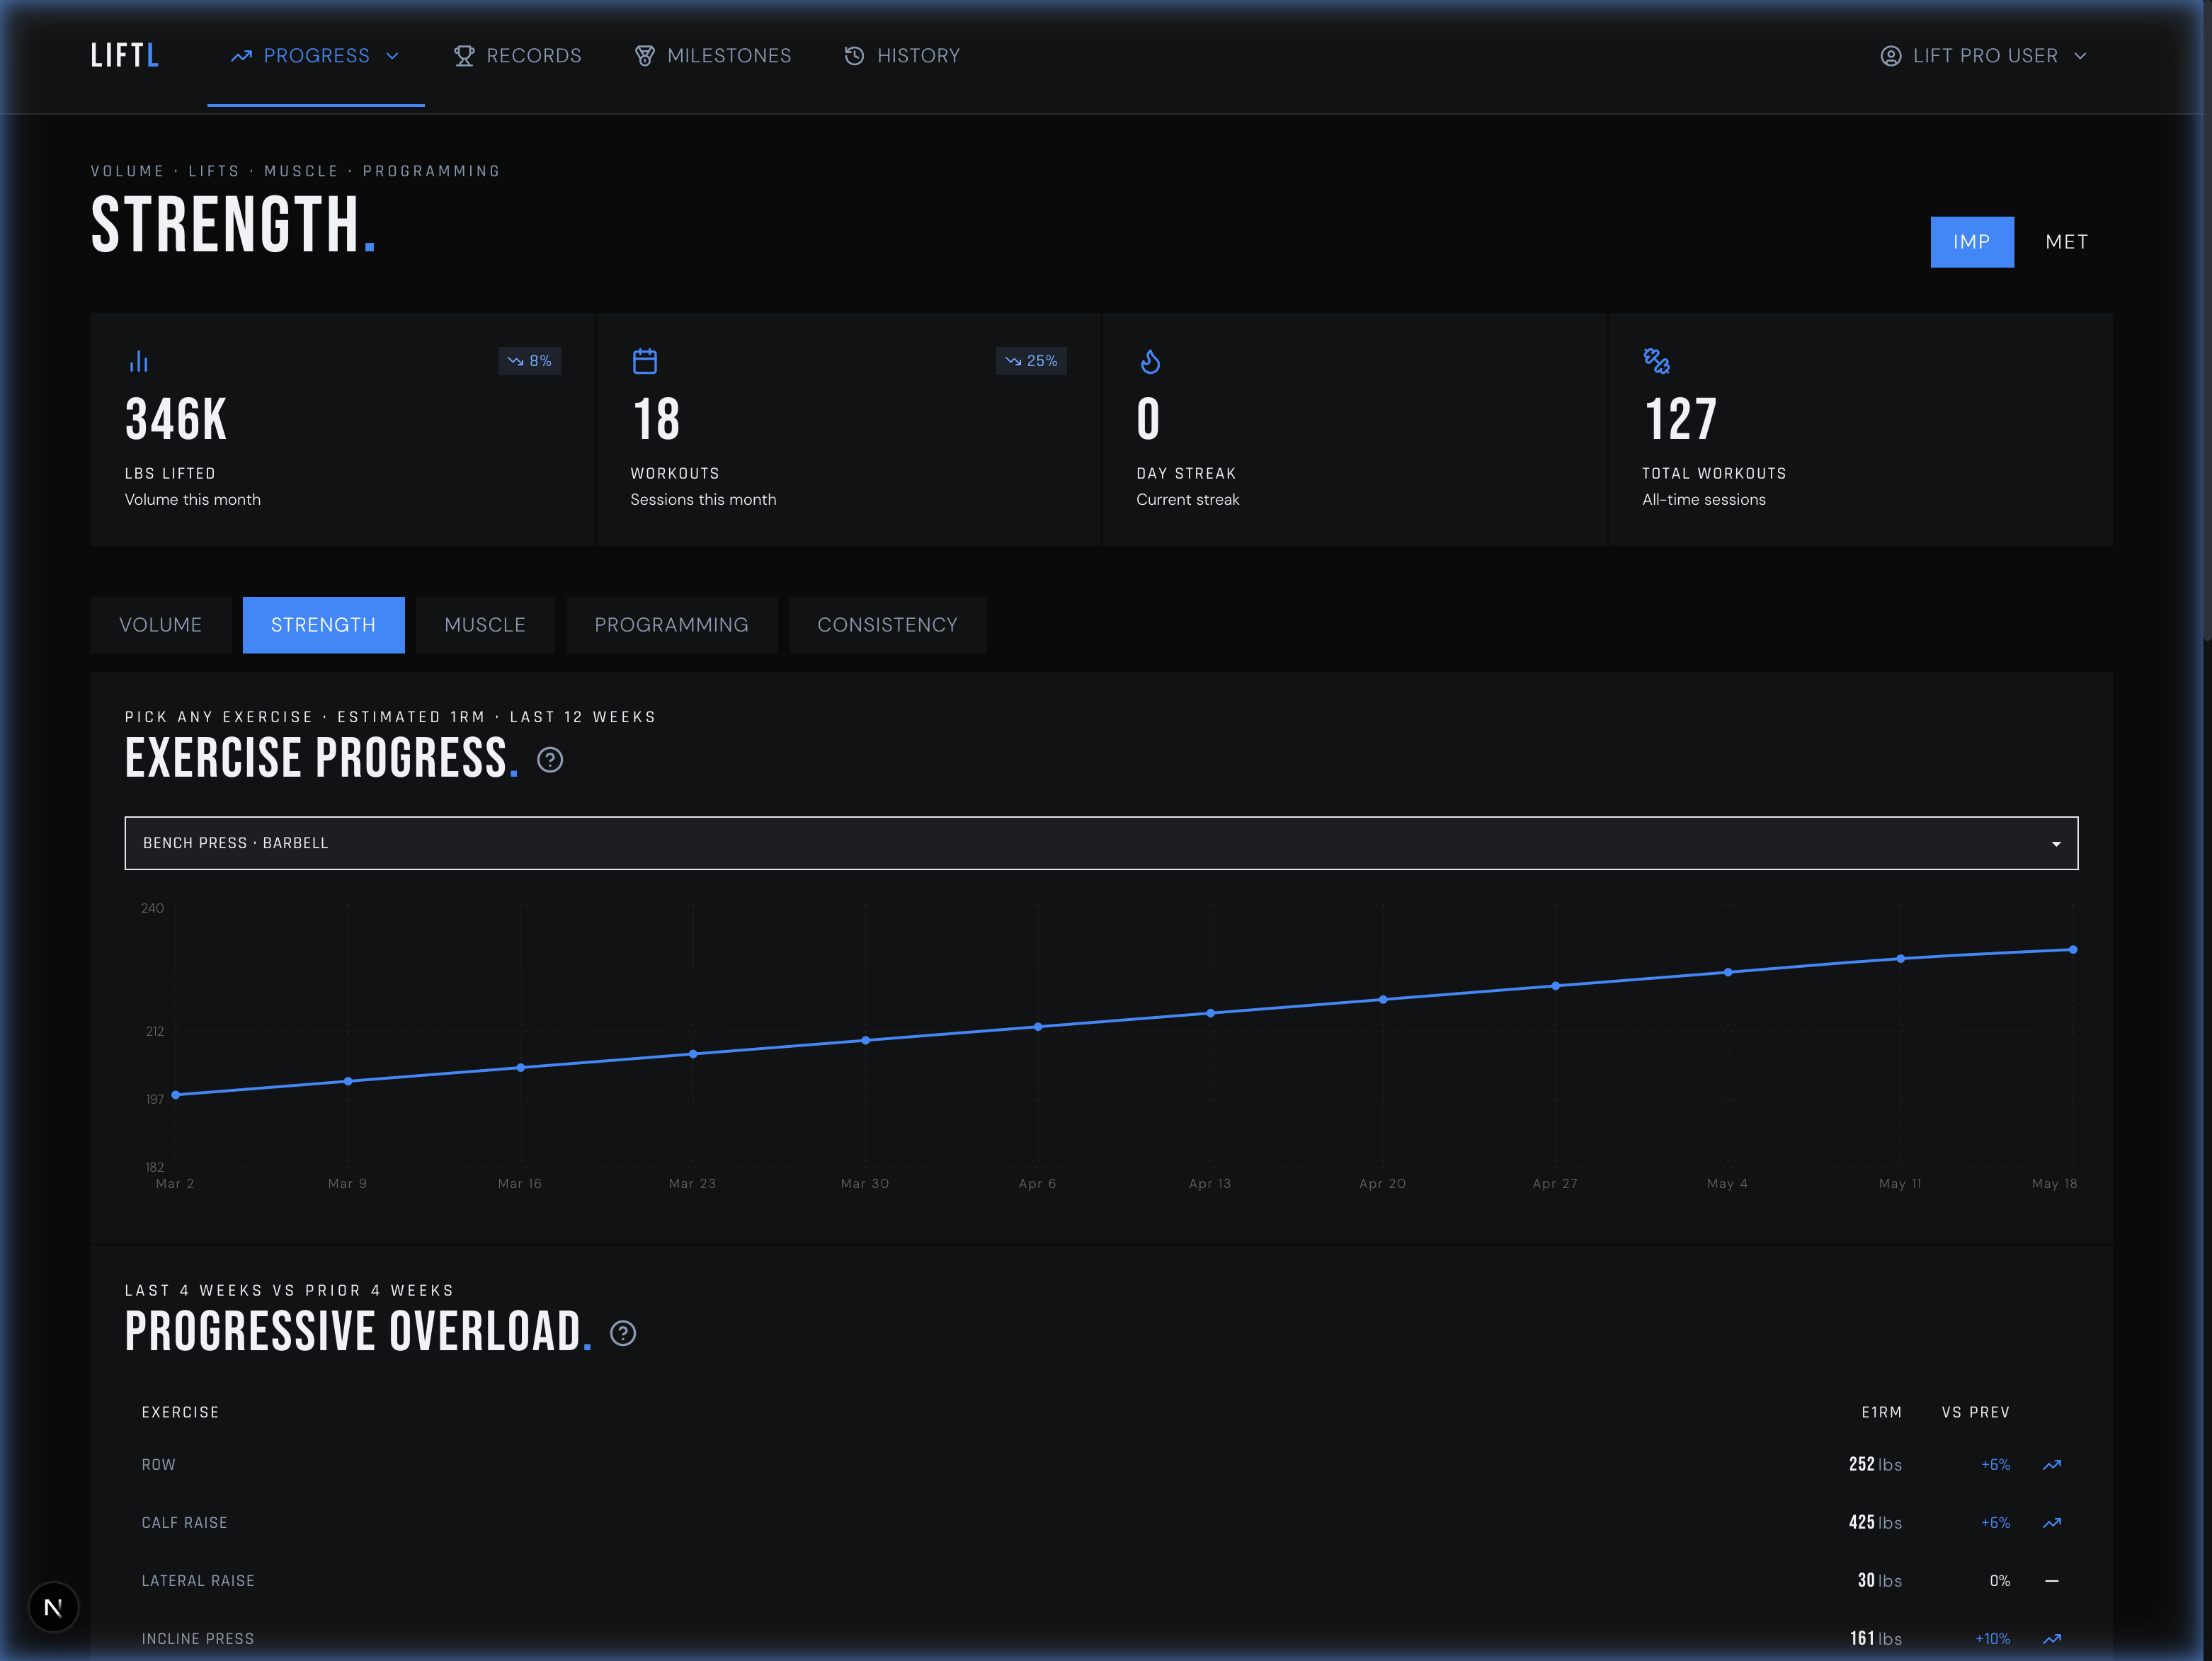Viewport: 2212px width, 1661px height.
Task: Click the bar chart icon above 346K
Action: [139, 361]
